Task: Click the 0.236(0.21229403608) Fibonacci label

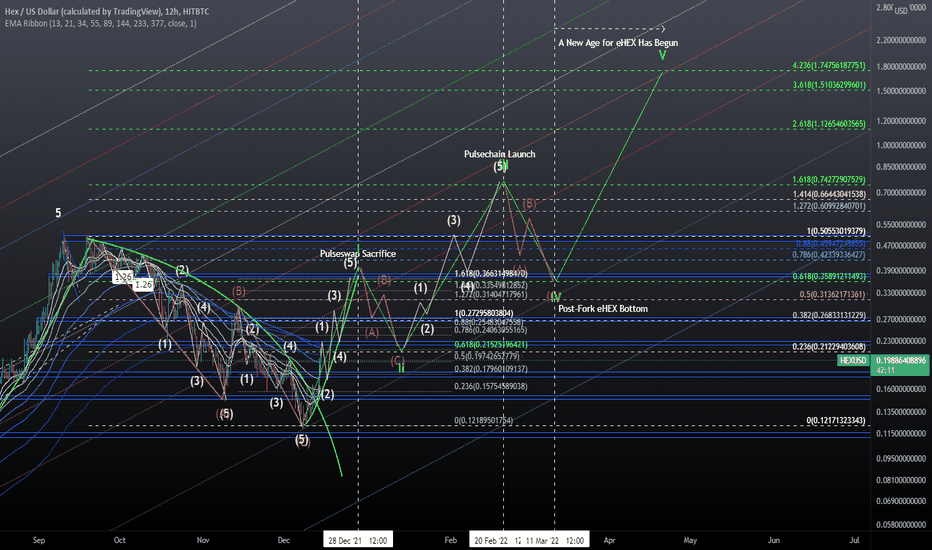Action: 829,347
